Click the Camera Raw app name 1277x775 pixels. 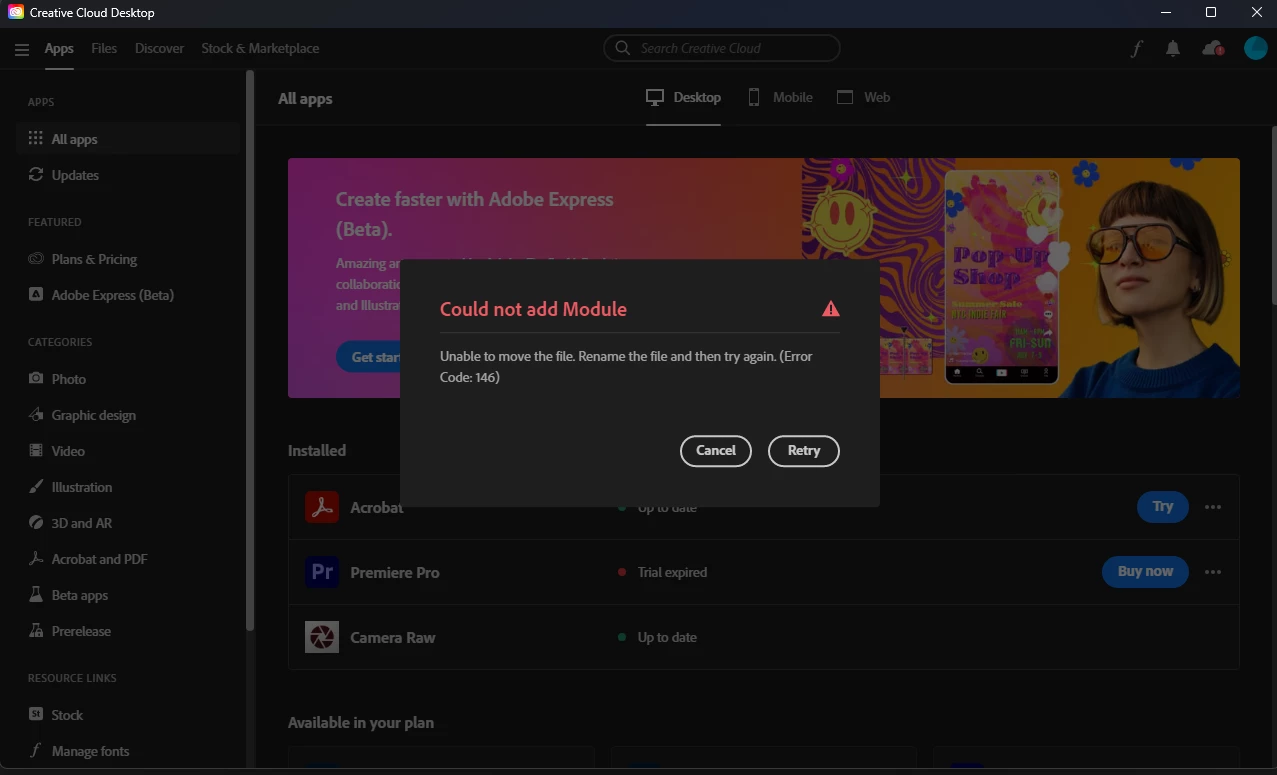click(x=393, y=637)
